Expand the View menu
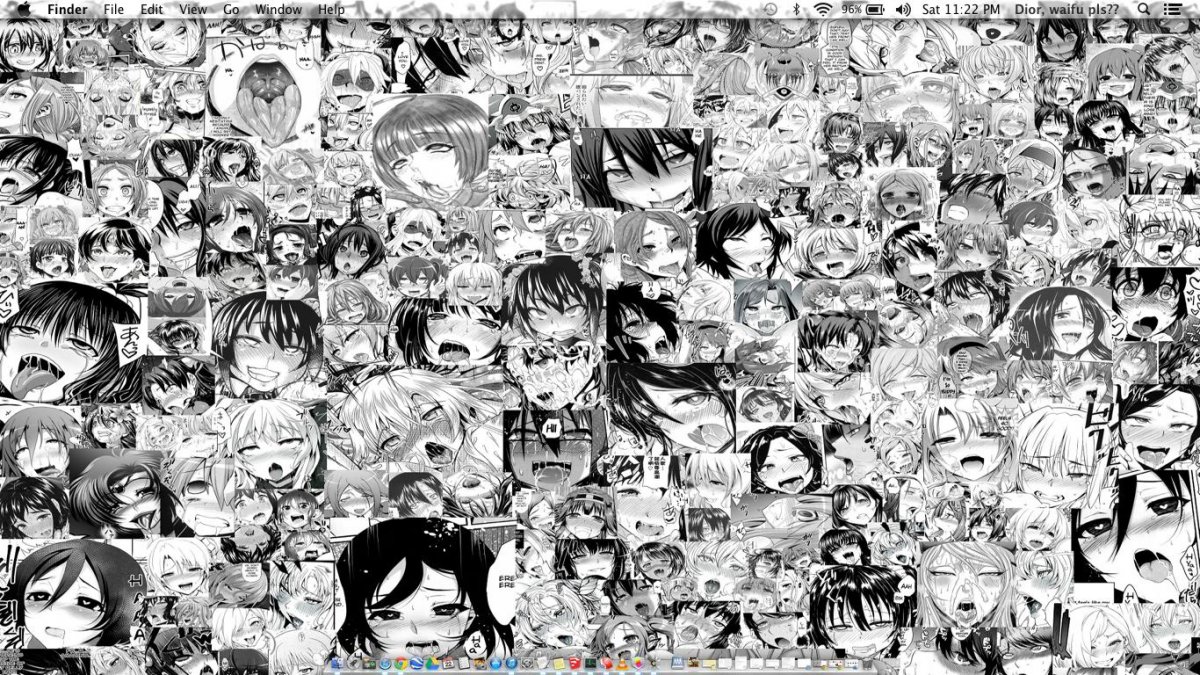 click(x=193, y=9)
